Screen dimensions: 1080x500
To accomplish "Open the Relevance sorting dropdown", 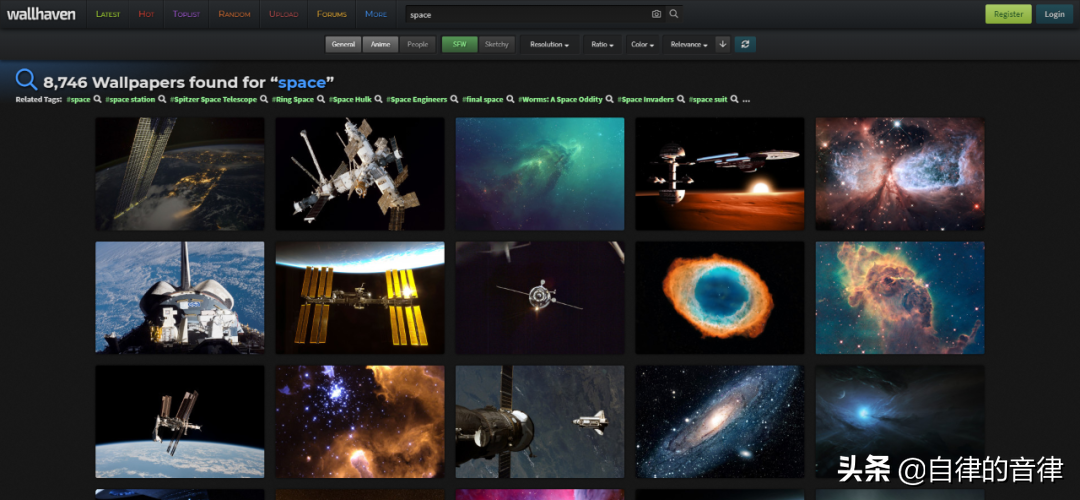I will (689, 44).
